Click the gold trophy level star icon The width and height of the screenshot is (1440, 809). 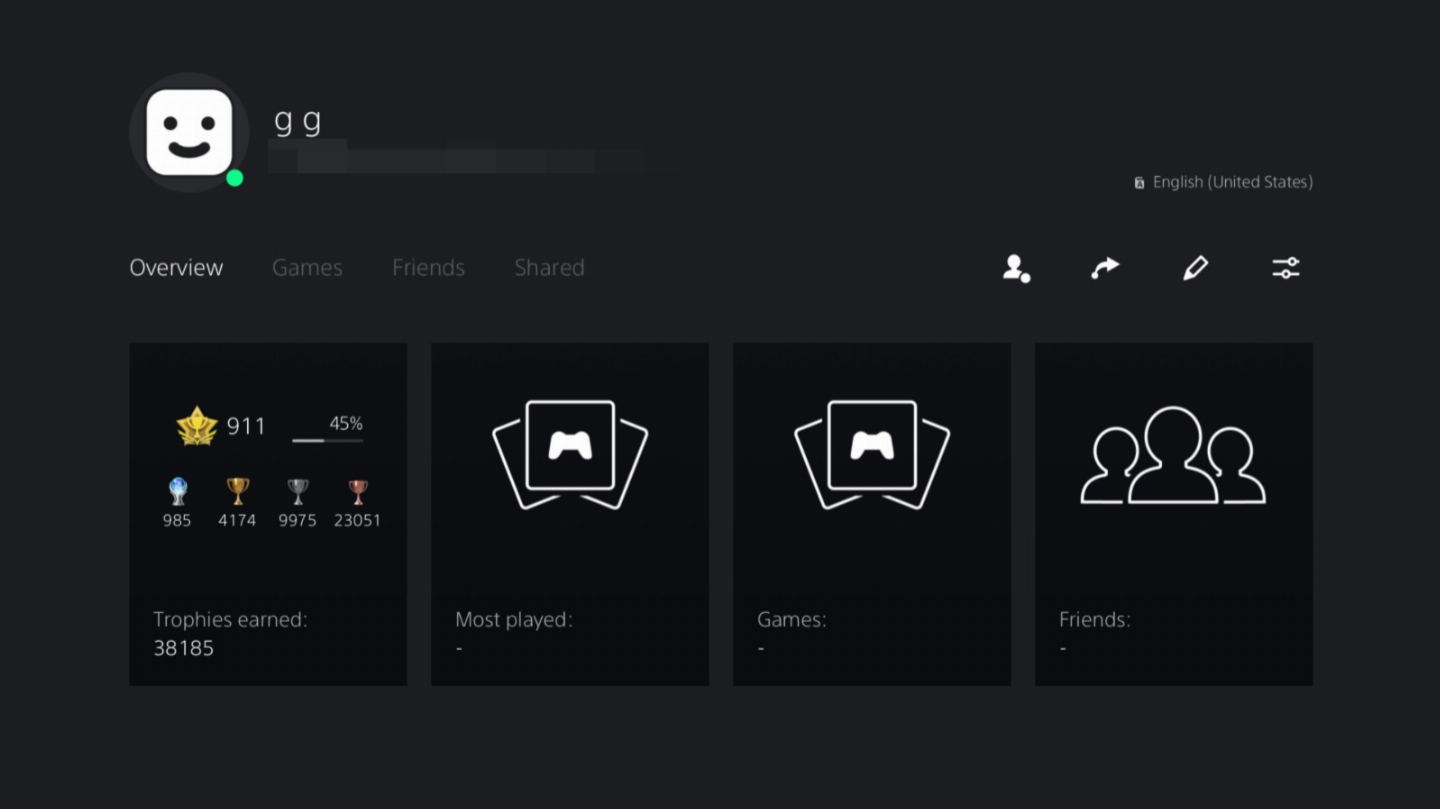[197, 426]
